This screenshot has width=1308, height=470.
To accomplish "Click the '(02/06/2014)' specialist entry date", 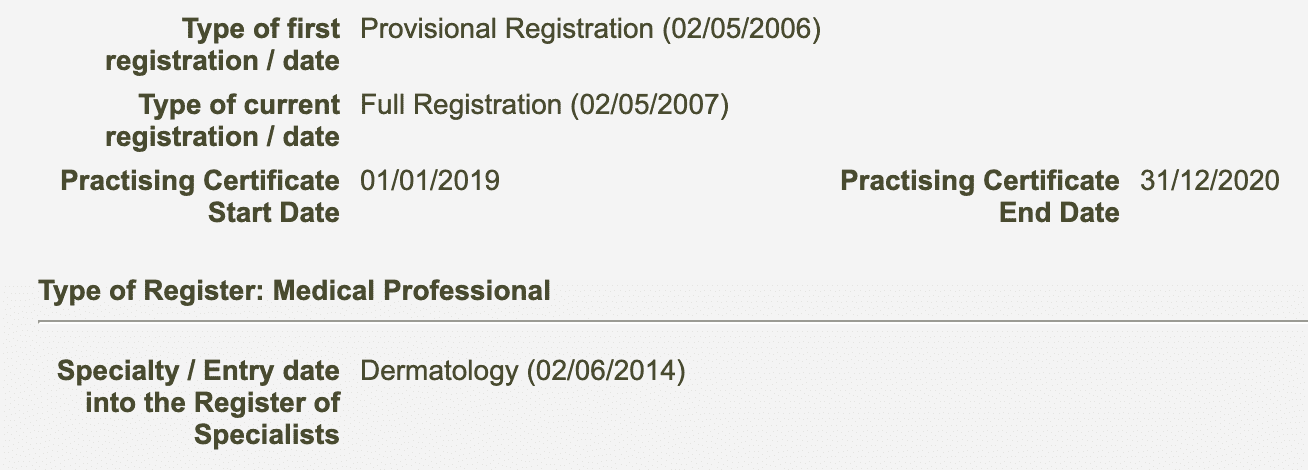I will (x=606, y=372).
